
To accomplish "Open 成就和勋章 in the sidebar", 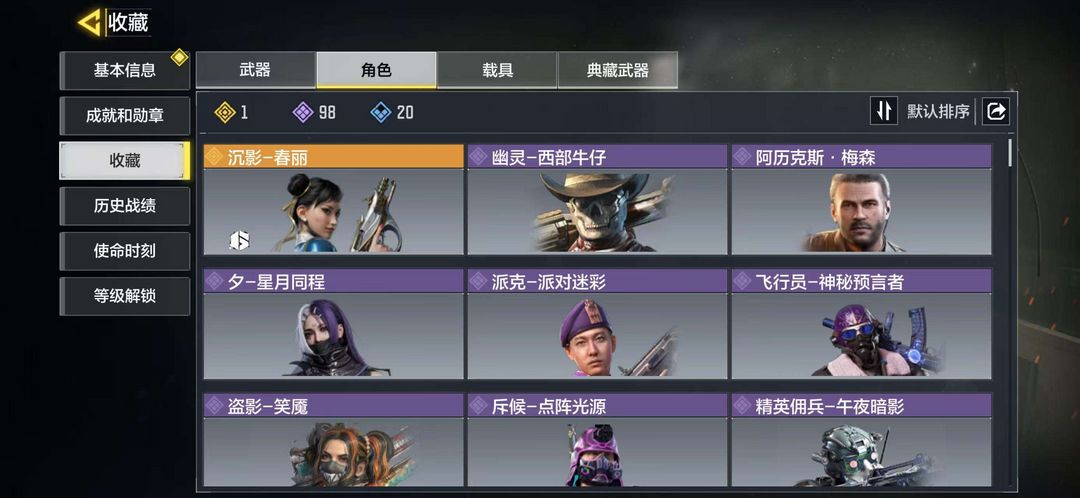I will tap(125, 116).
